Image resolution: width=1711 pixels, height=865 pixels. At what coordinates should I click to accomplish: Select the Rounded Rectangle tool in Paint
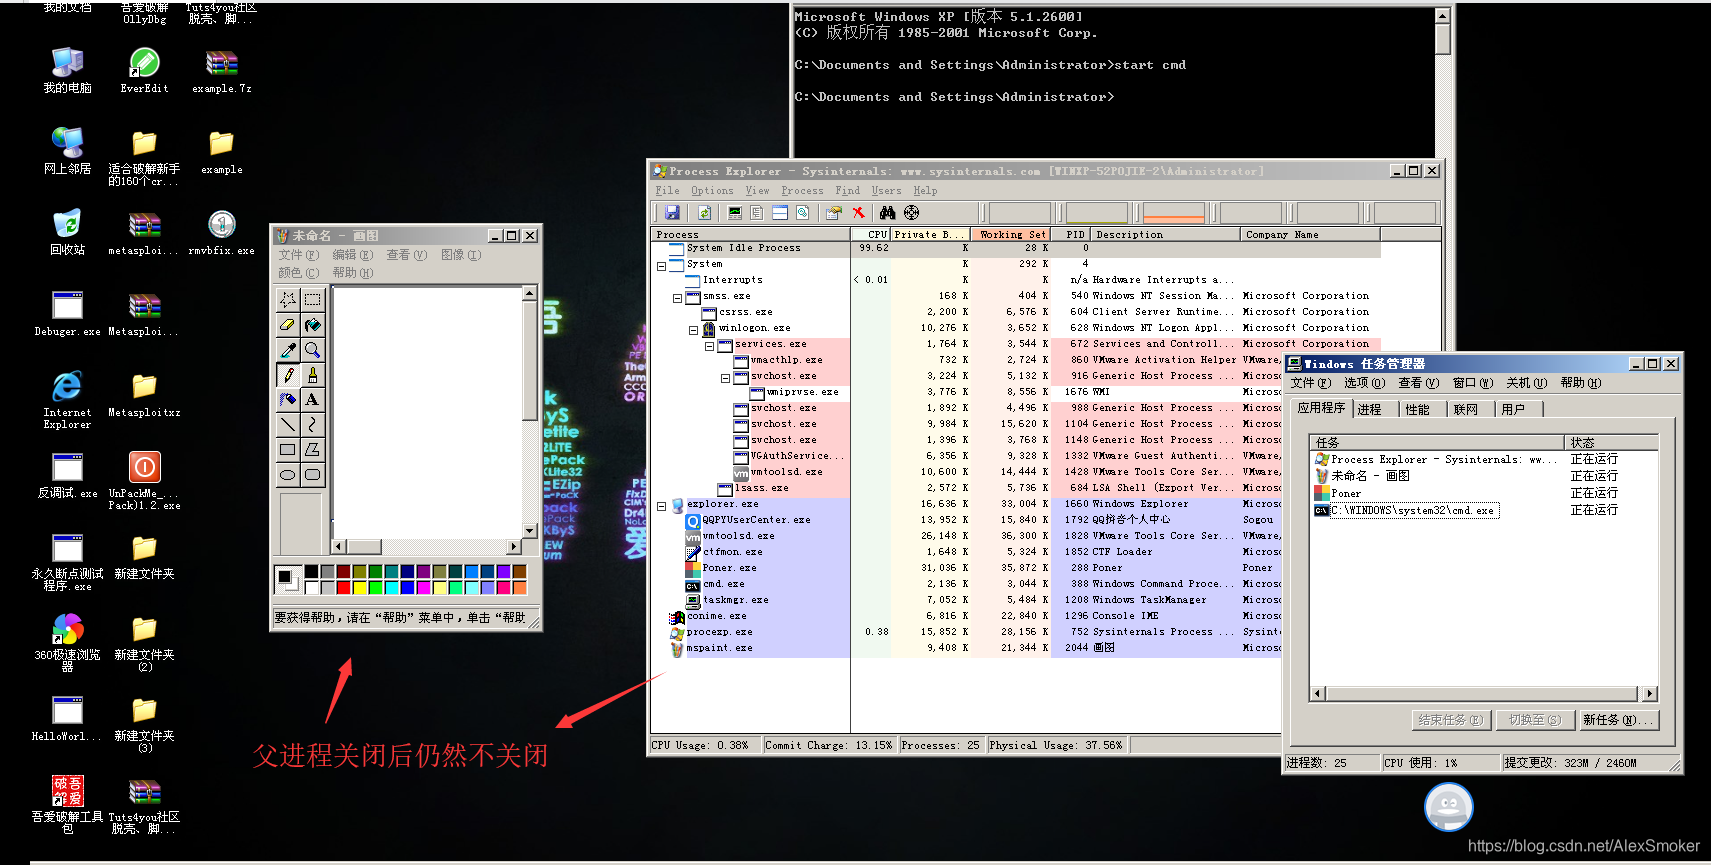313,474
